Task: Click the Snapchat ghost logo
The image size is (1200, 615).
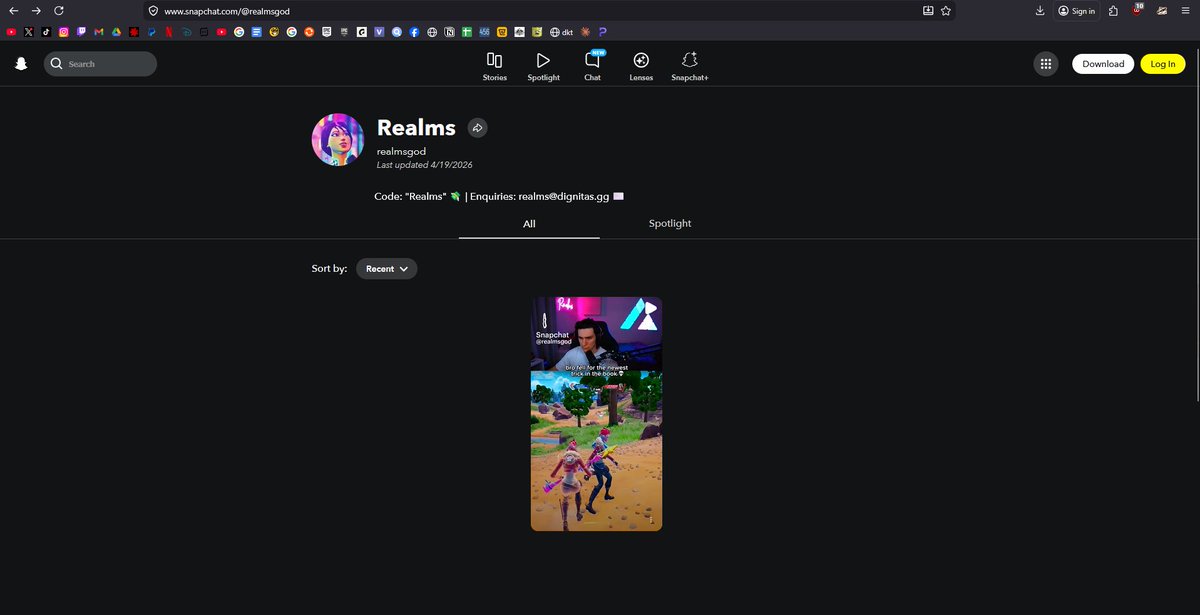Action: click(21, 63)
